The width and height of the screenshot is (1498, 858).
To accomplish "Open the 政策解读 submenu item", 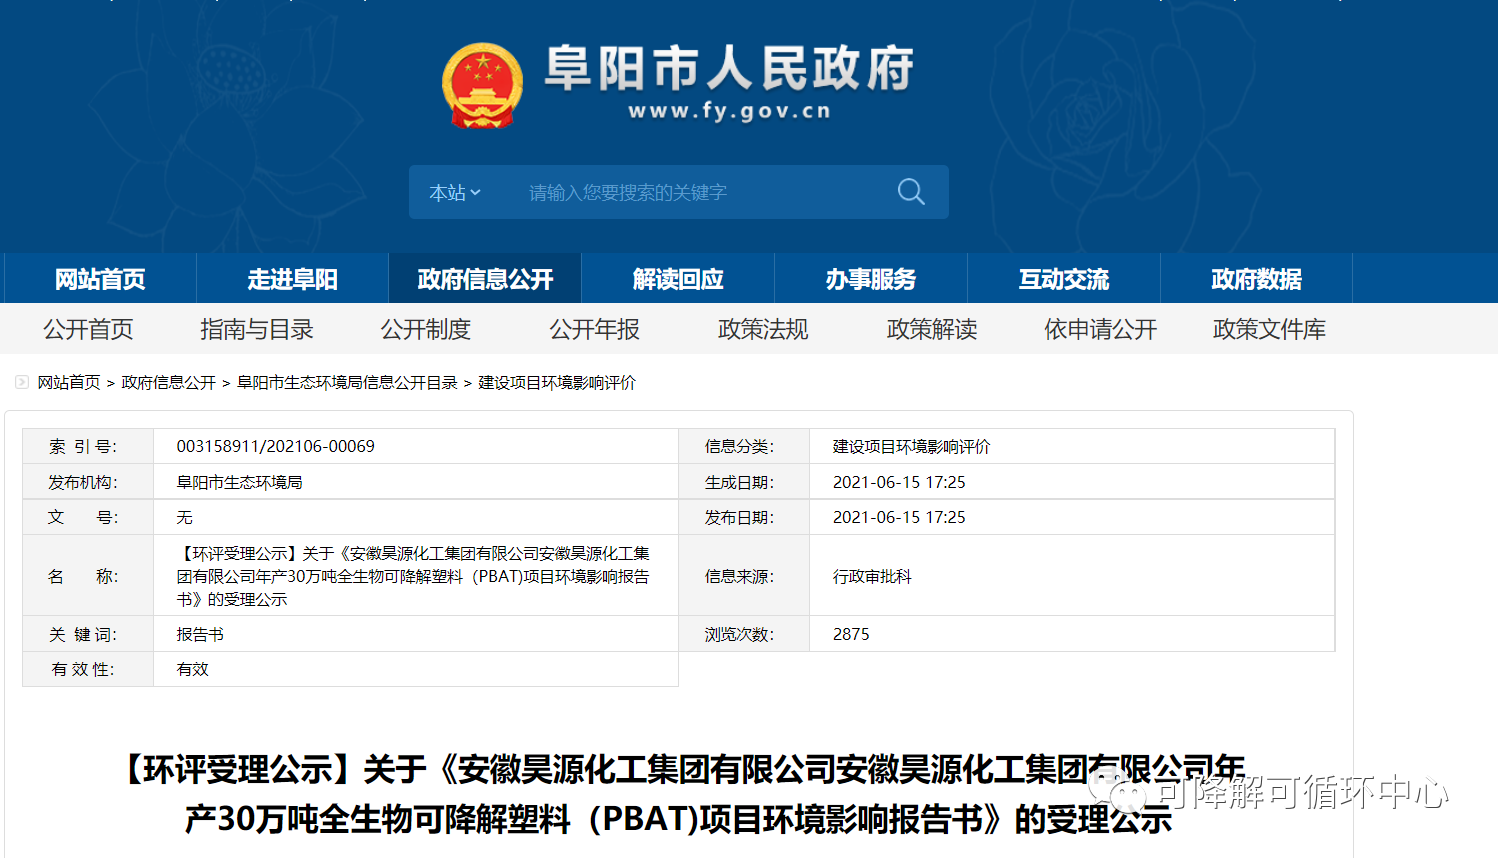I will [932, 329].
